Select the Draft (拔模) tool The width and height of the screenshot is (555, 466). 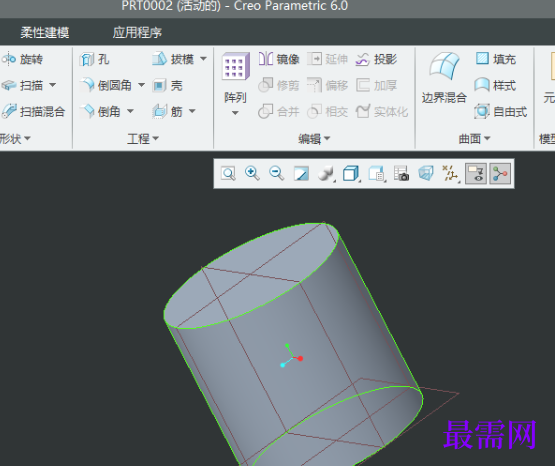(x=173, y=59)
